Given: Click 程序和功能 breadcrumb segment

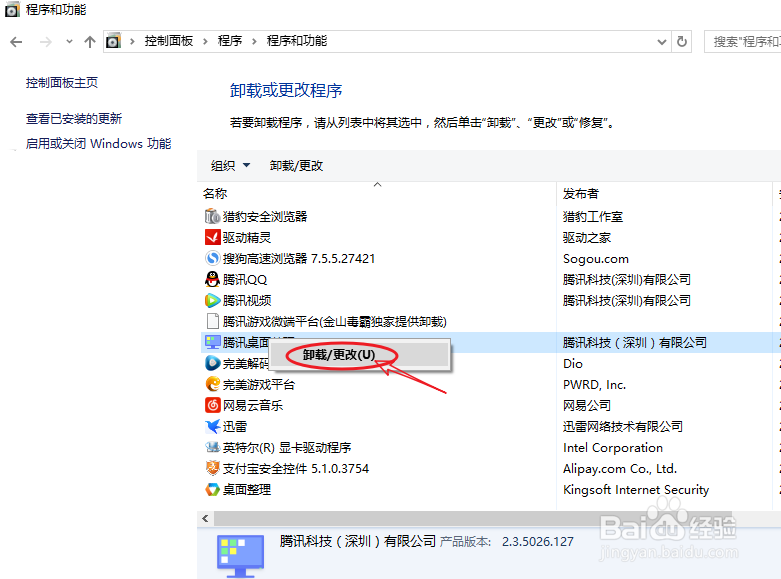Looking at the screenshot, I should pyautogui.click(x=297, y=41).
